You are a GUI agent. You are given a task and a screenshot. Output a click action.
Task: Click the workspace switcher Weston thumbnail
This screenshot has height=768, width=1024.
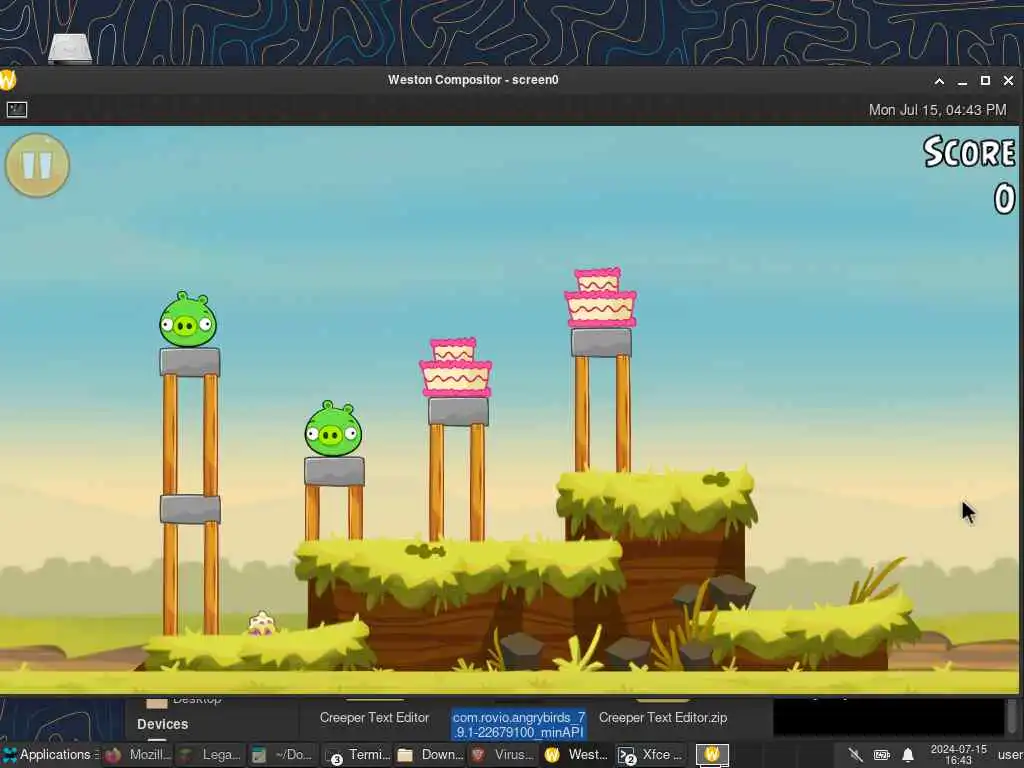tap(712, 755)
